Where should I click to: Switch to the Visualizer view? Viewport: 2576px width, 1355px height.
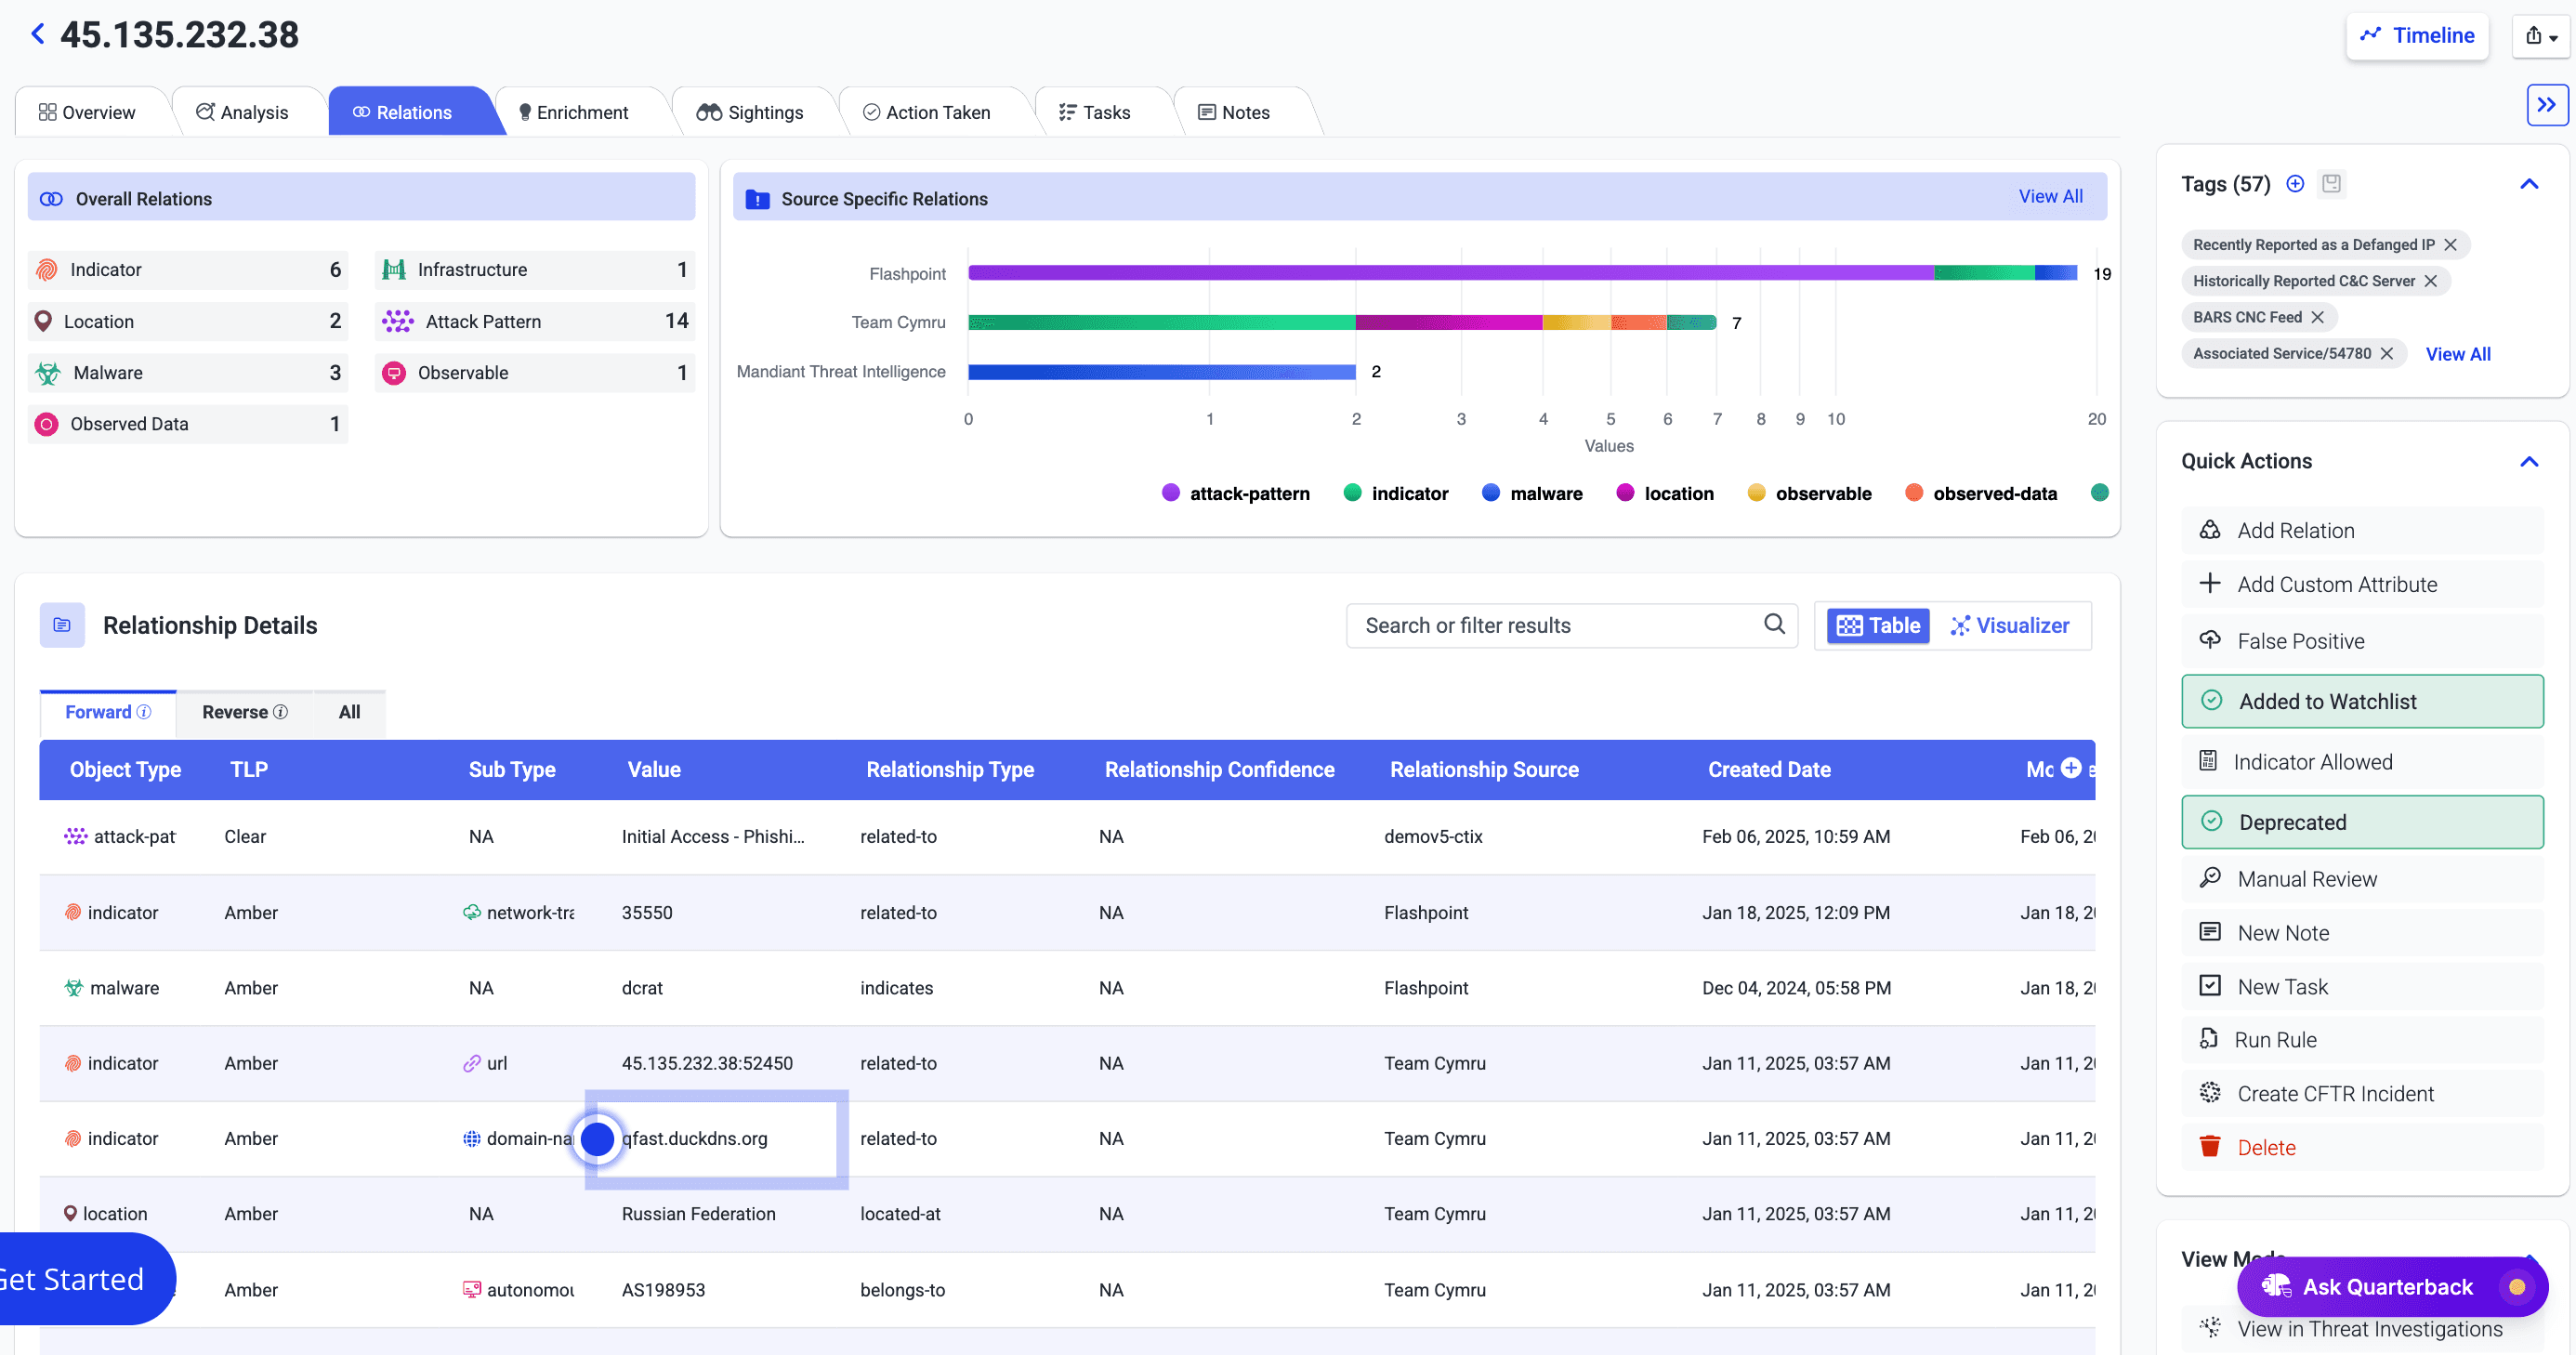point(2010,625)
